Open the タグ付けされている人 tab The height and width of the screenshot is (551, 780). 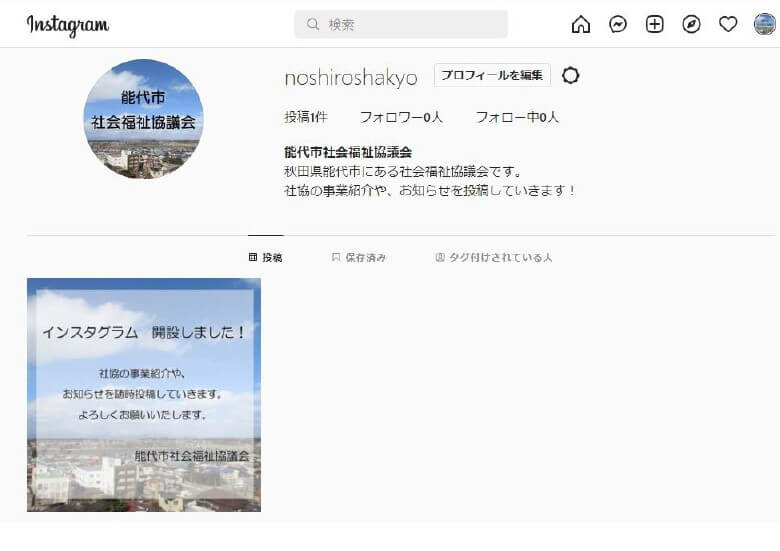(493, 257)
